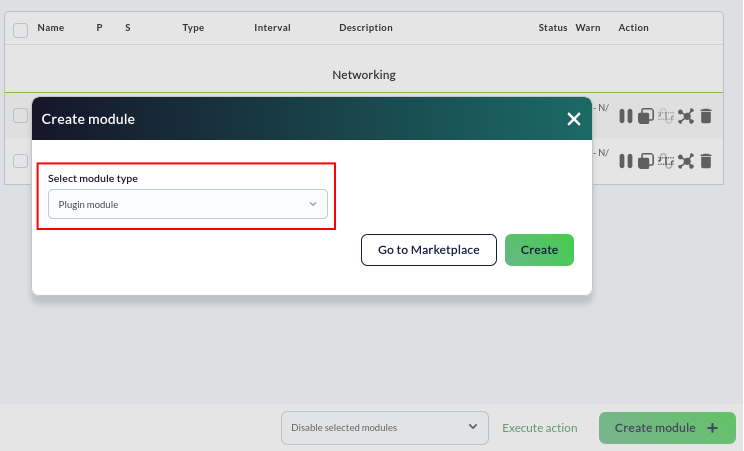Sort by the Status column header
This screenshot has width=744, height=451.
pyautogui.click(x=553, y=28)
